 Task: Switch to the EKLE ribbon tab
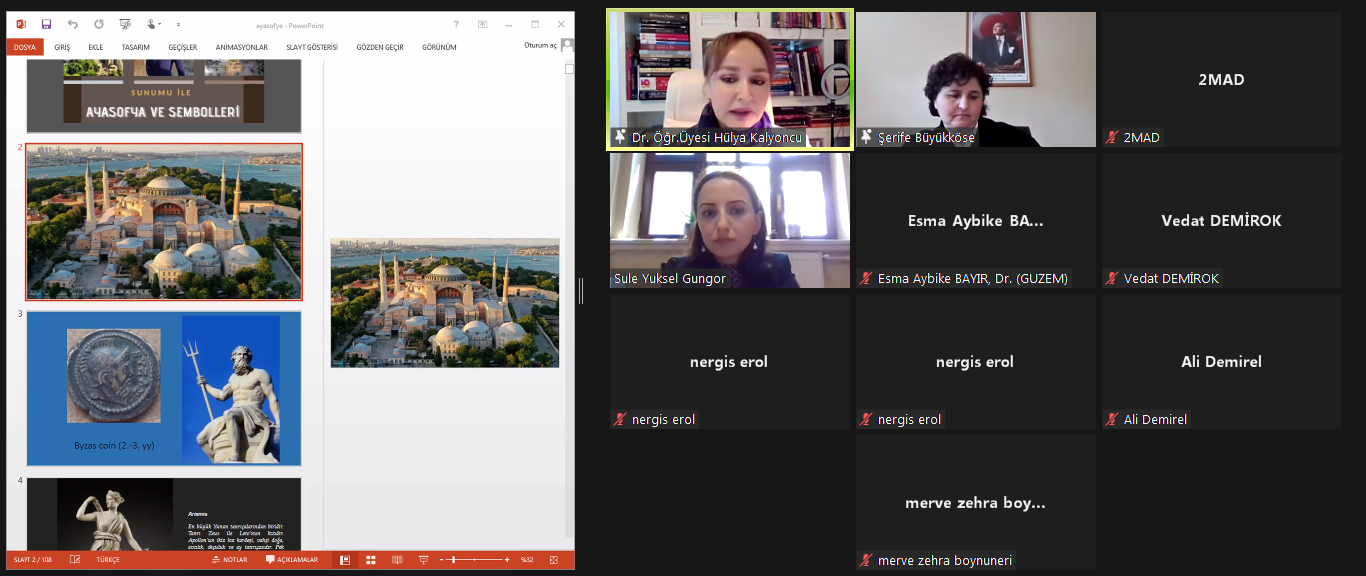pyautogui.click(x=96, y=47)
